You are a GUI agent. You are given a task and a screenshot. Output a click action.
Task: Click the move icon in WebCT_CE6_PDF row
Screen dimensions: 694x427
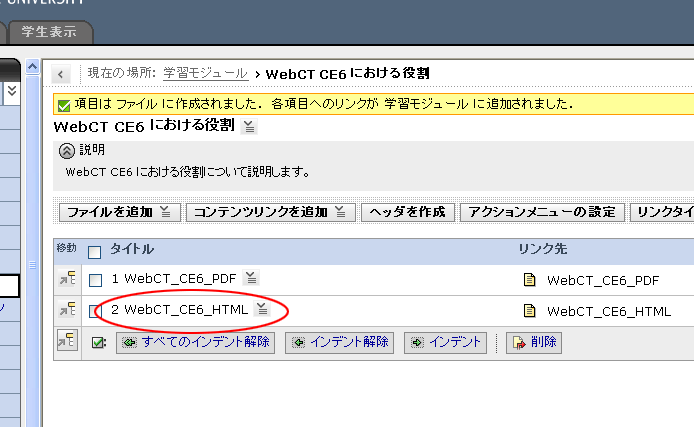tap(67, 279)
